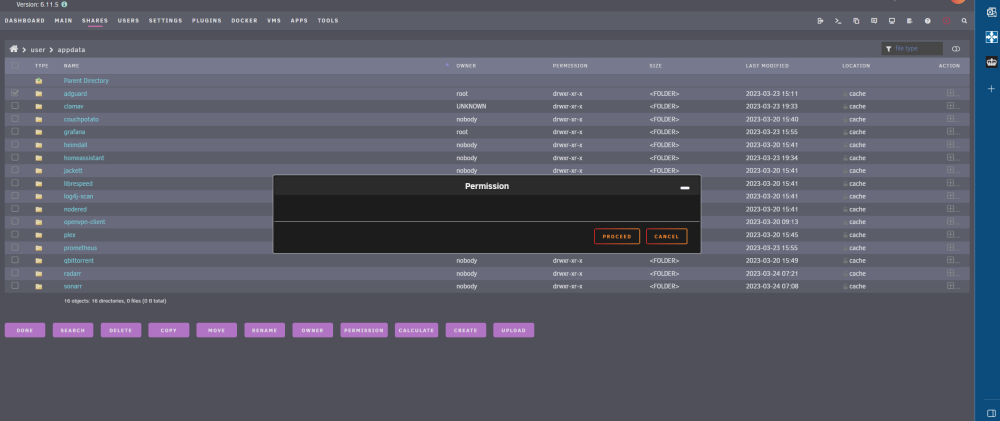This screenshot has width=1000, height=421.
Task: Click the Owner button at bottom
Action: tap(312, 330)
